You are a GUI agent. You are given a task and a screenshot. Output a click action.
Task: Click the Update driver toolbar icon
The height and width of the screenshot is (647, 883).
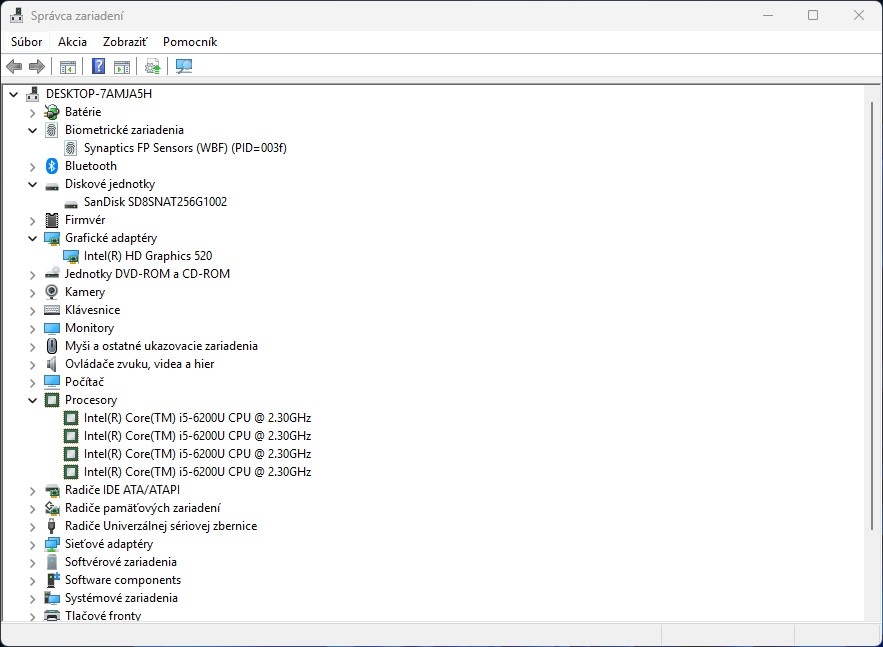(152, 67)
